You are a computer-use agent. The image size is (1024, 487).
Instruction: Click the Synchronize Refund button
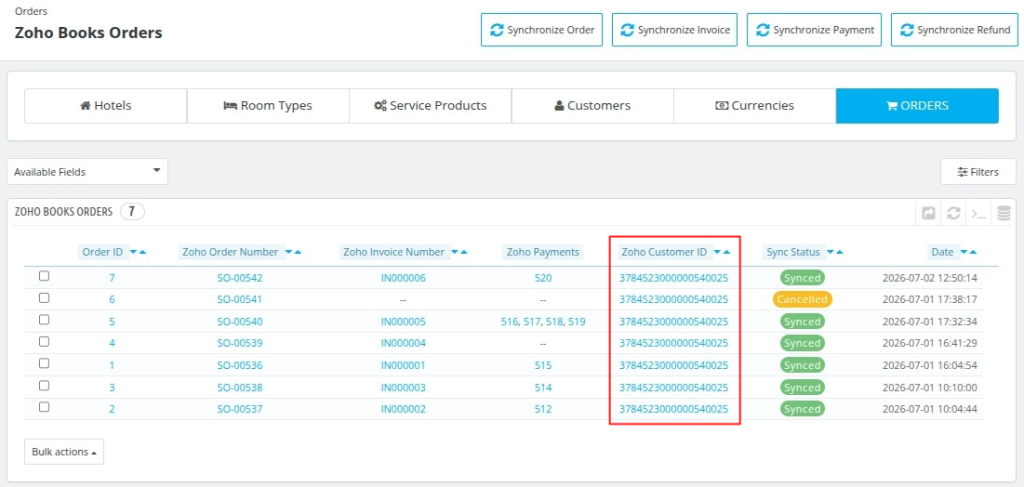point(955,30)
